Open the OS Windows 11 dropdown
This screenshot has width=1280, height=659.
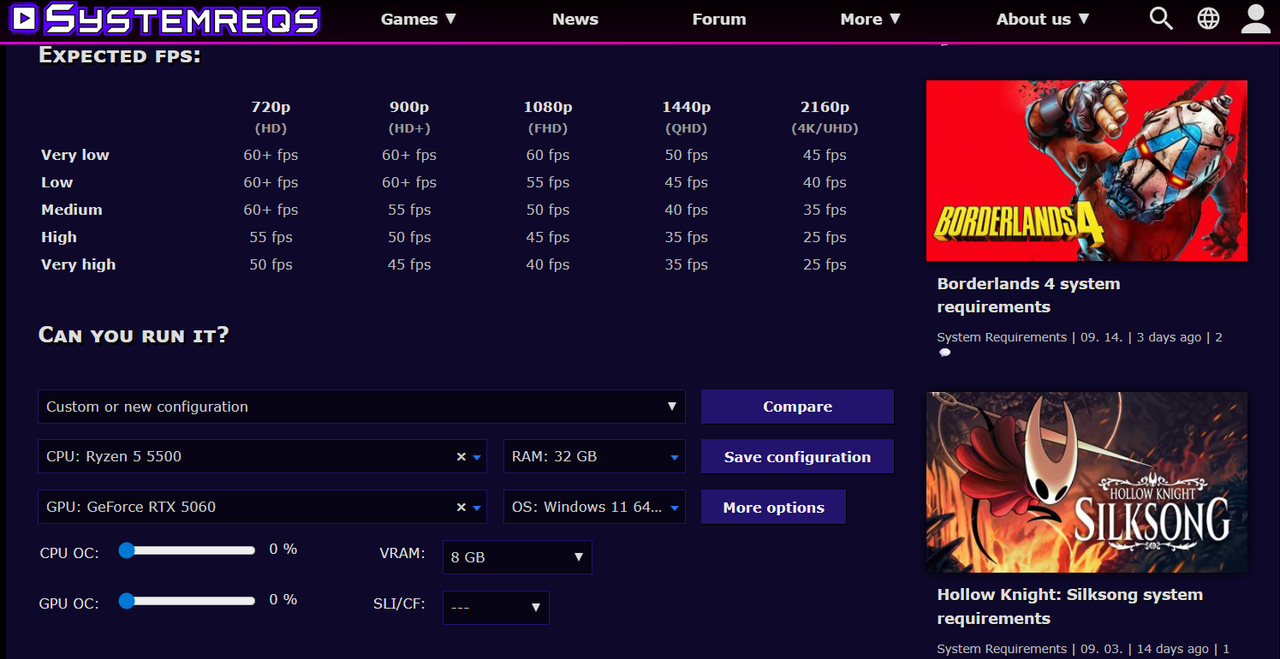(x=595, y=507)
